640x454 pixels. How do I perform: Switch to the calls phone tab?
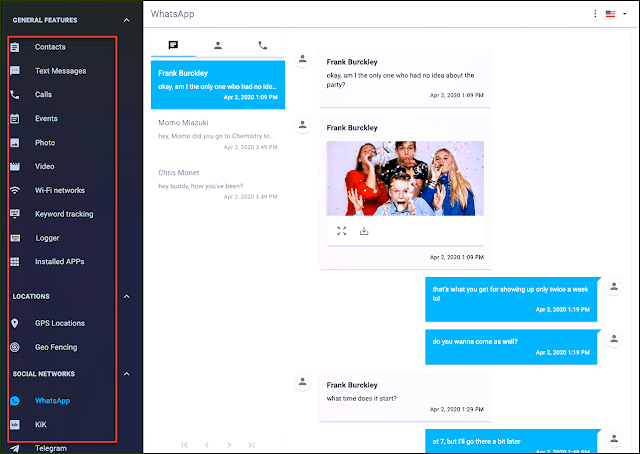pyautogui.click(x=262, y=45)
